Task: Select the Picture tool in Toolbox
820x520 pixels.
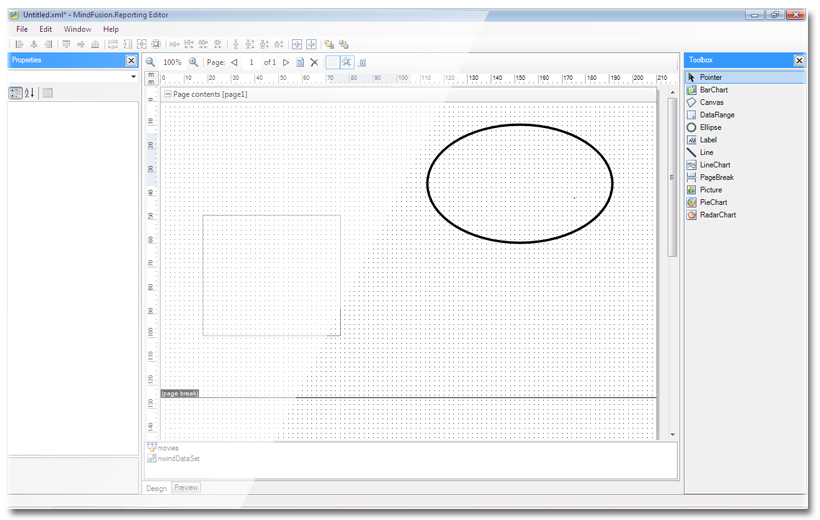Action: (710, 190)
